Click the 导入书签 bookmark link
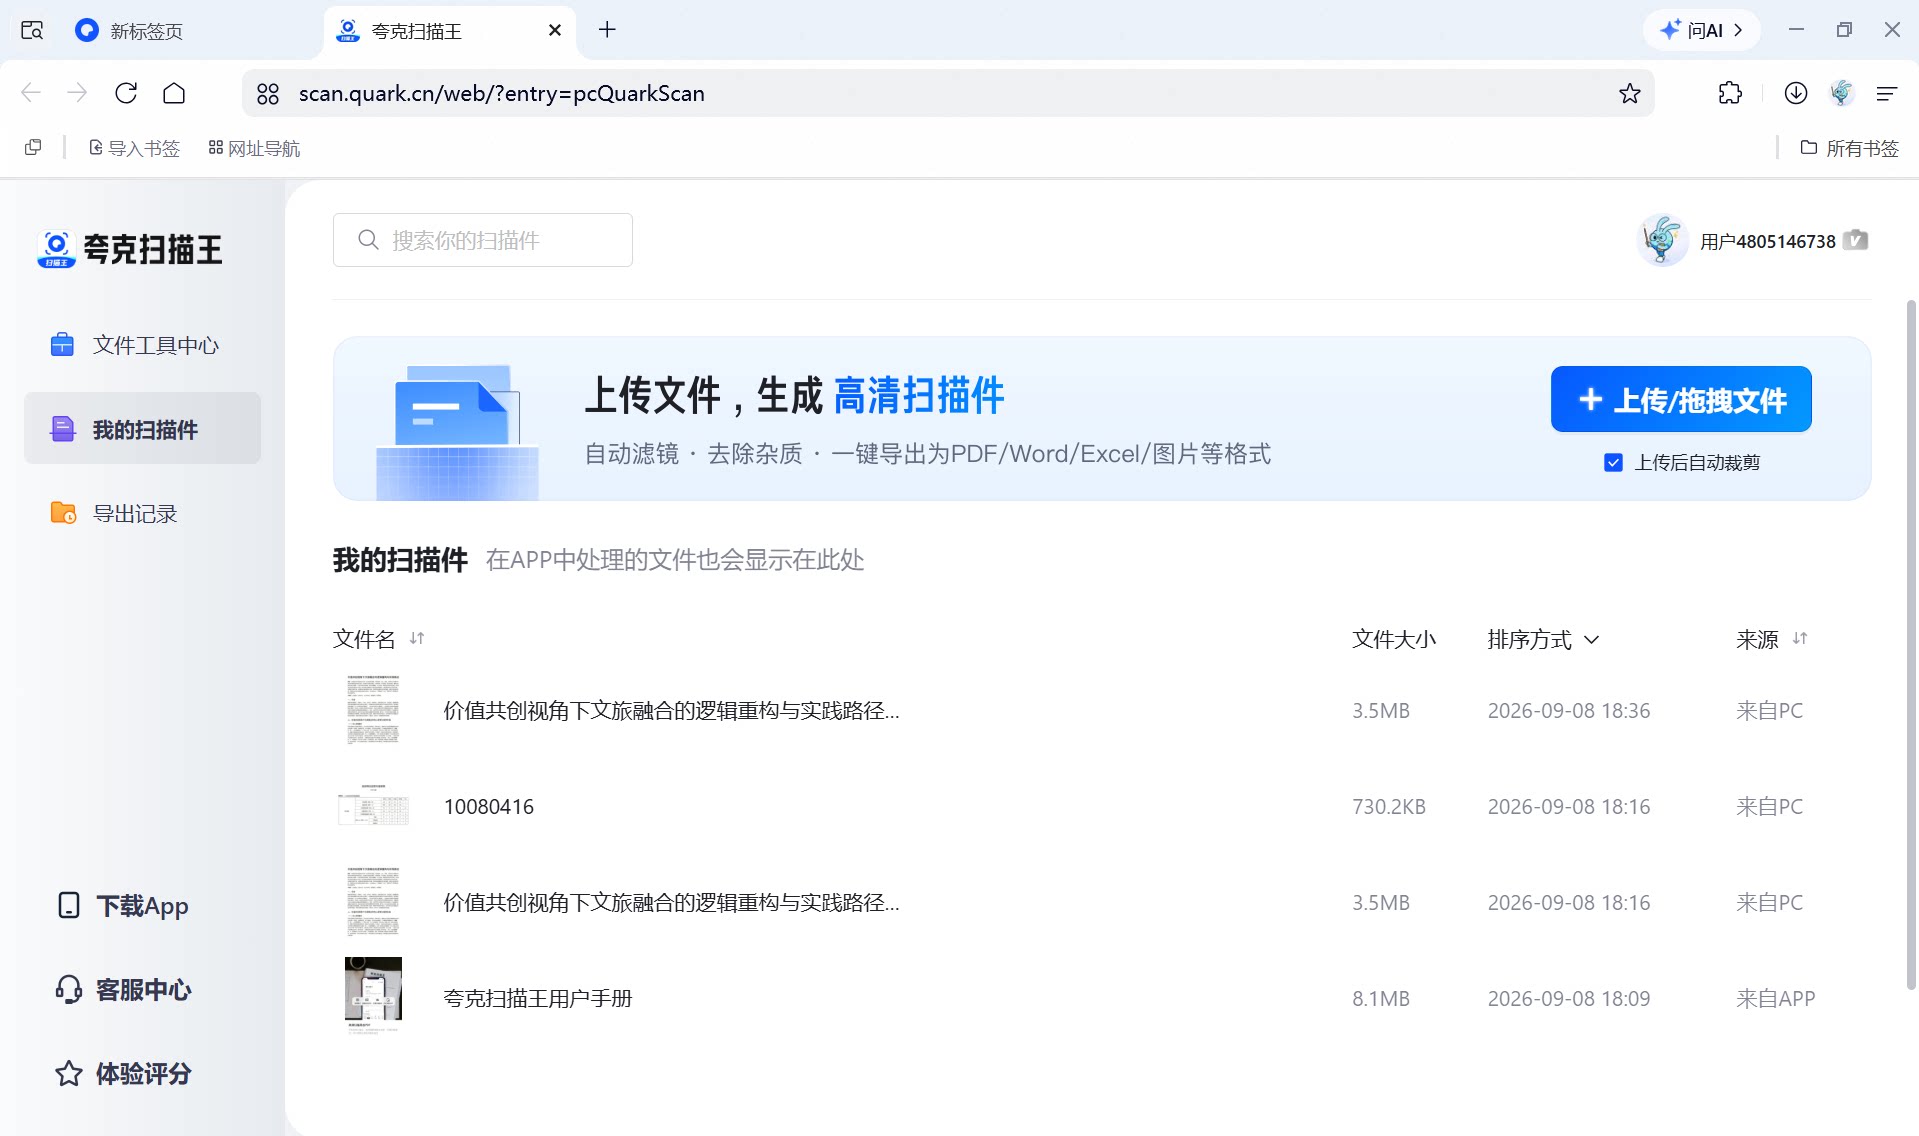 134,148
